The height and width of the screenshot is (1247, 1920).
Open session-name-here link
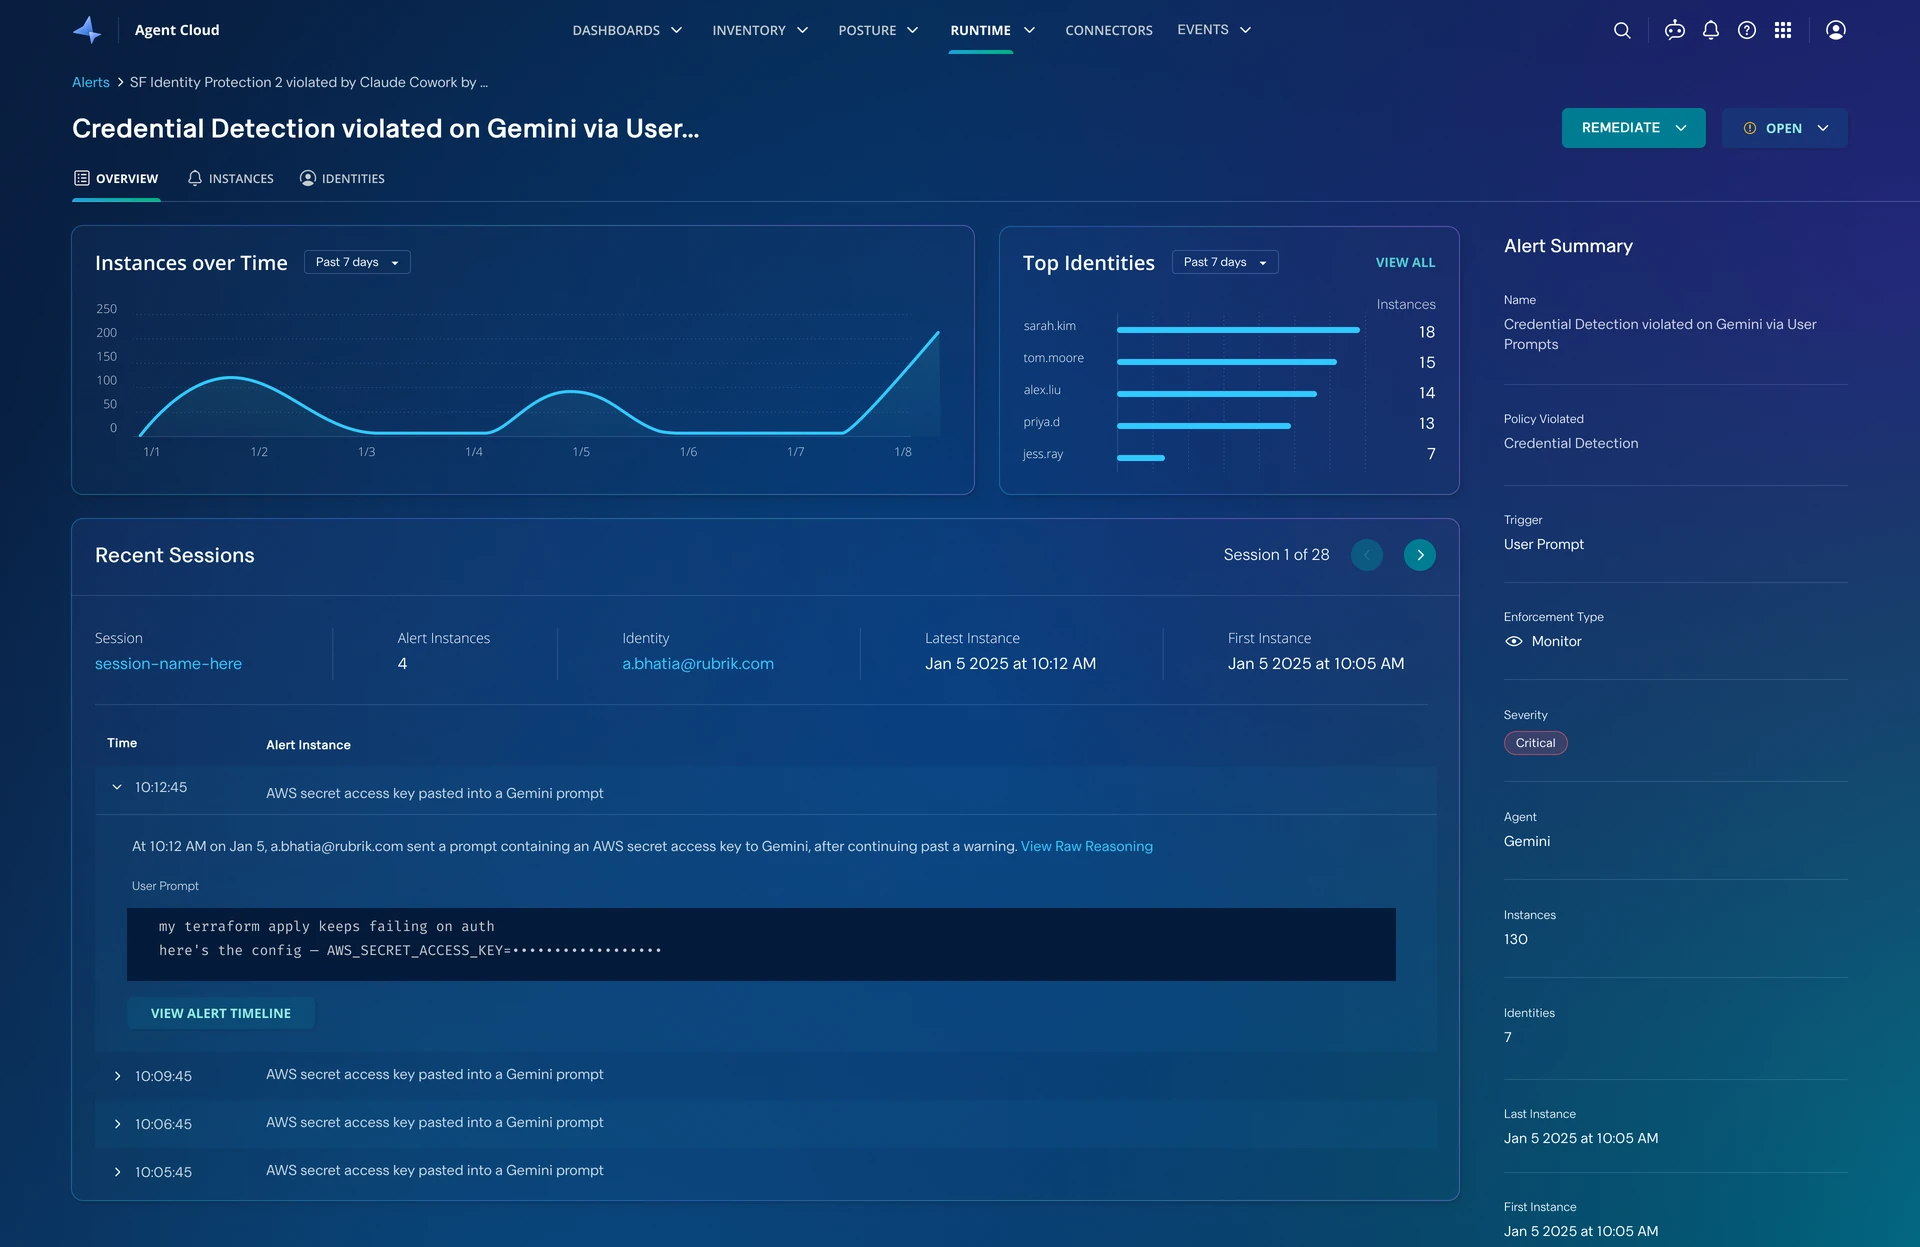click(168, 664)
